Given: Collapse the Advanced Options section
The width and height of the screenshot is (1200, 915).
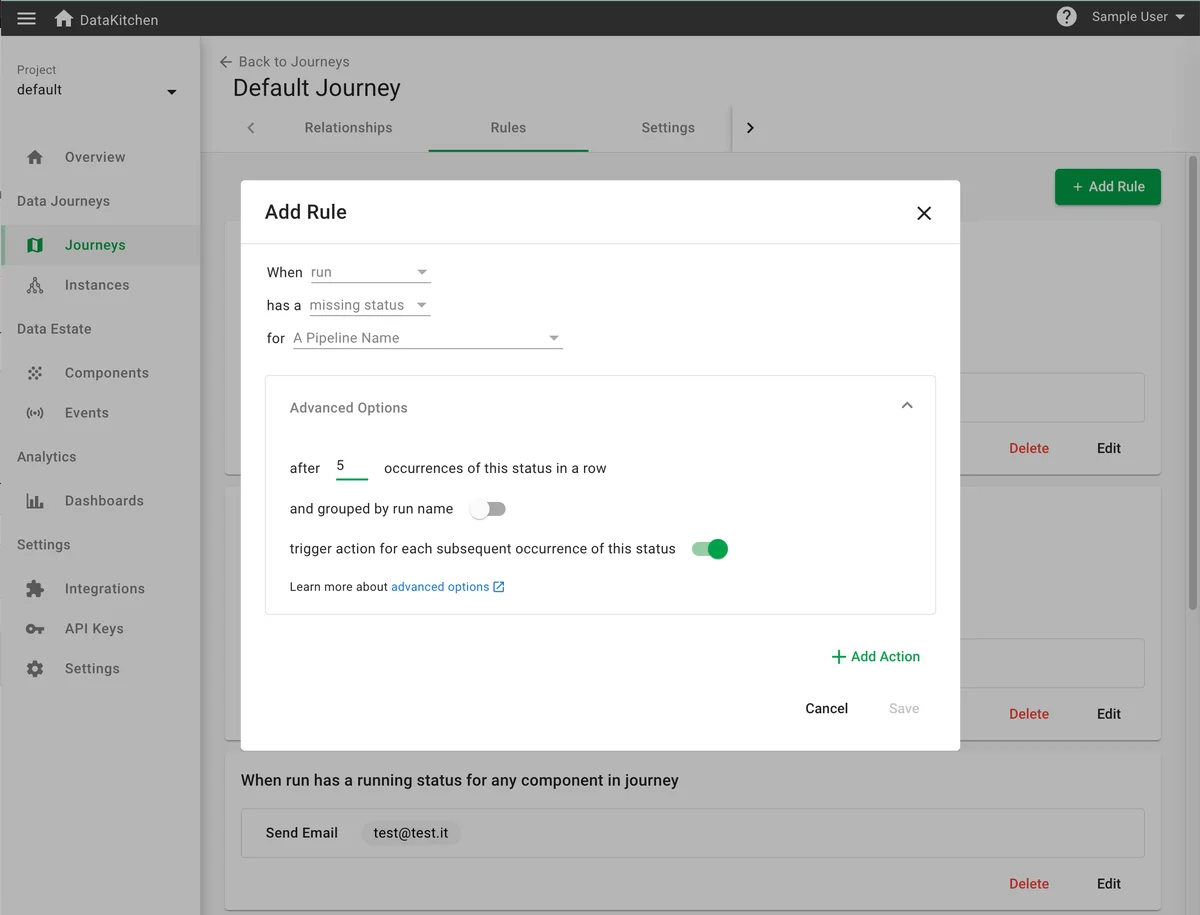Looking at the screenshot, I should tap(907, 405).
